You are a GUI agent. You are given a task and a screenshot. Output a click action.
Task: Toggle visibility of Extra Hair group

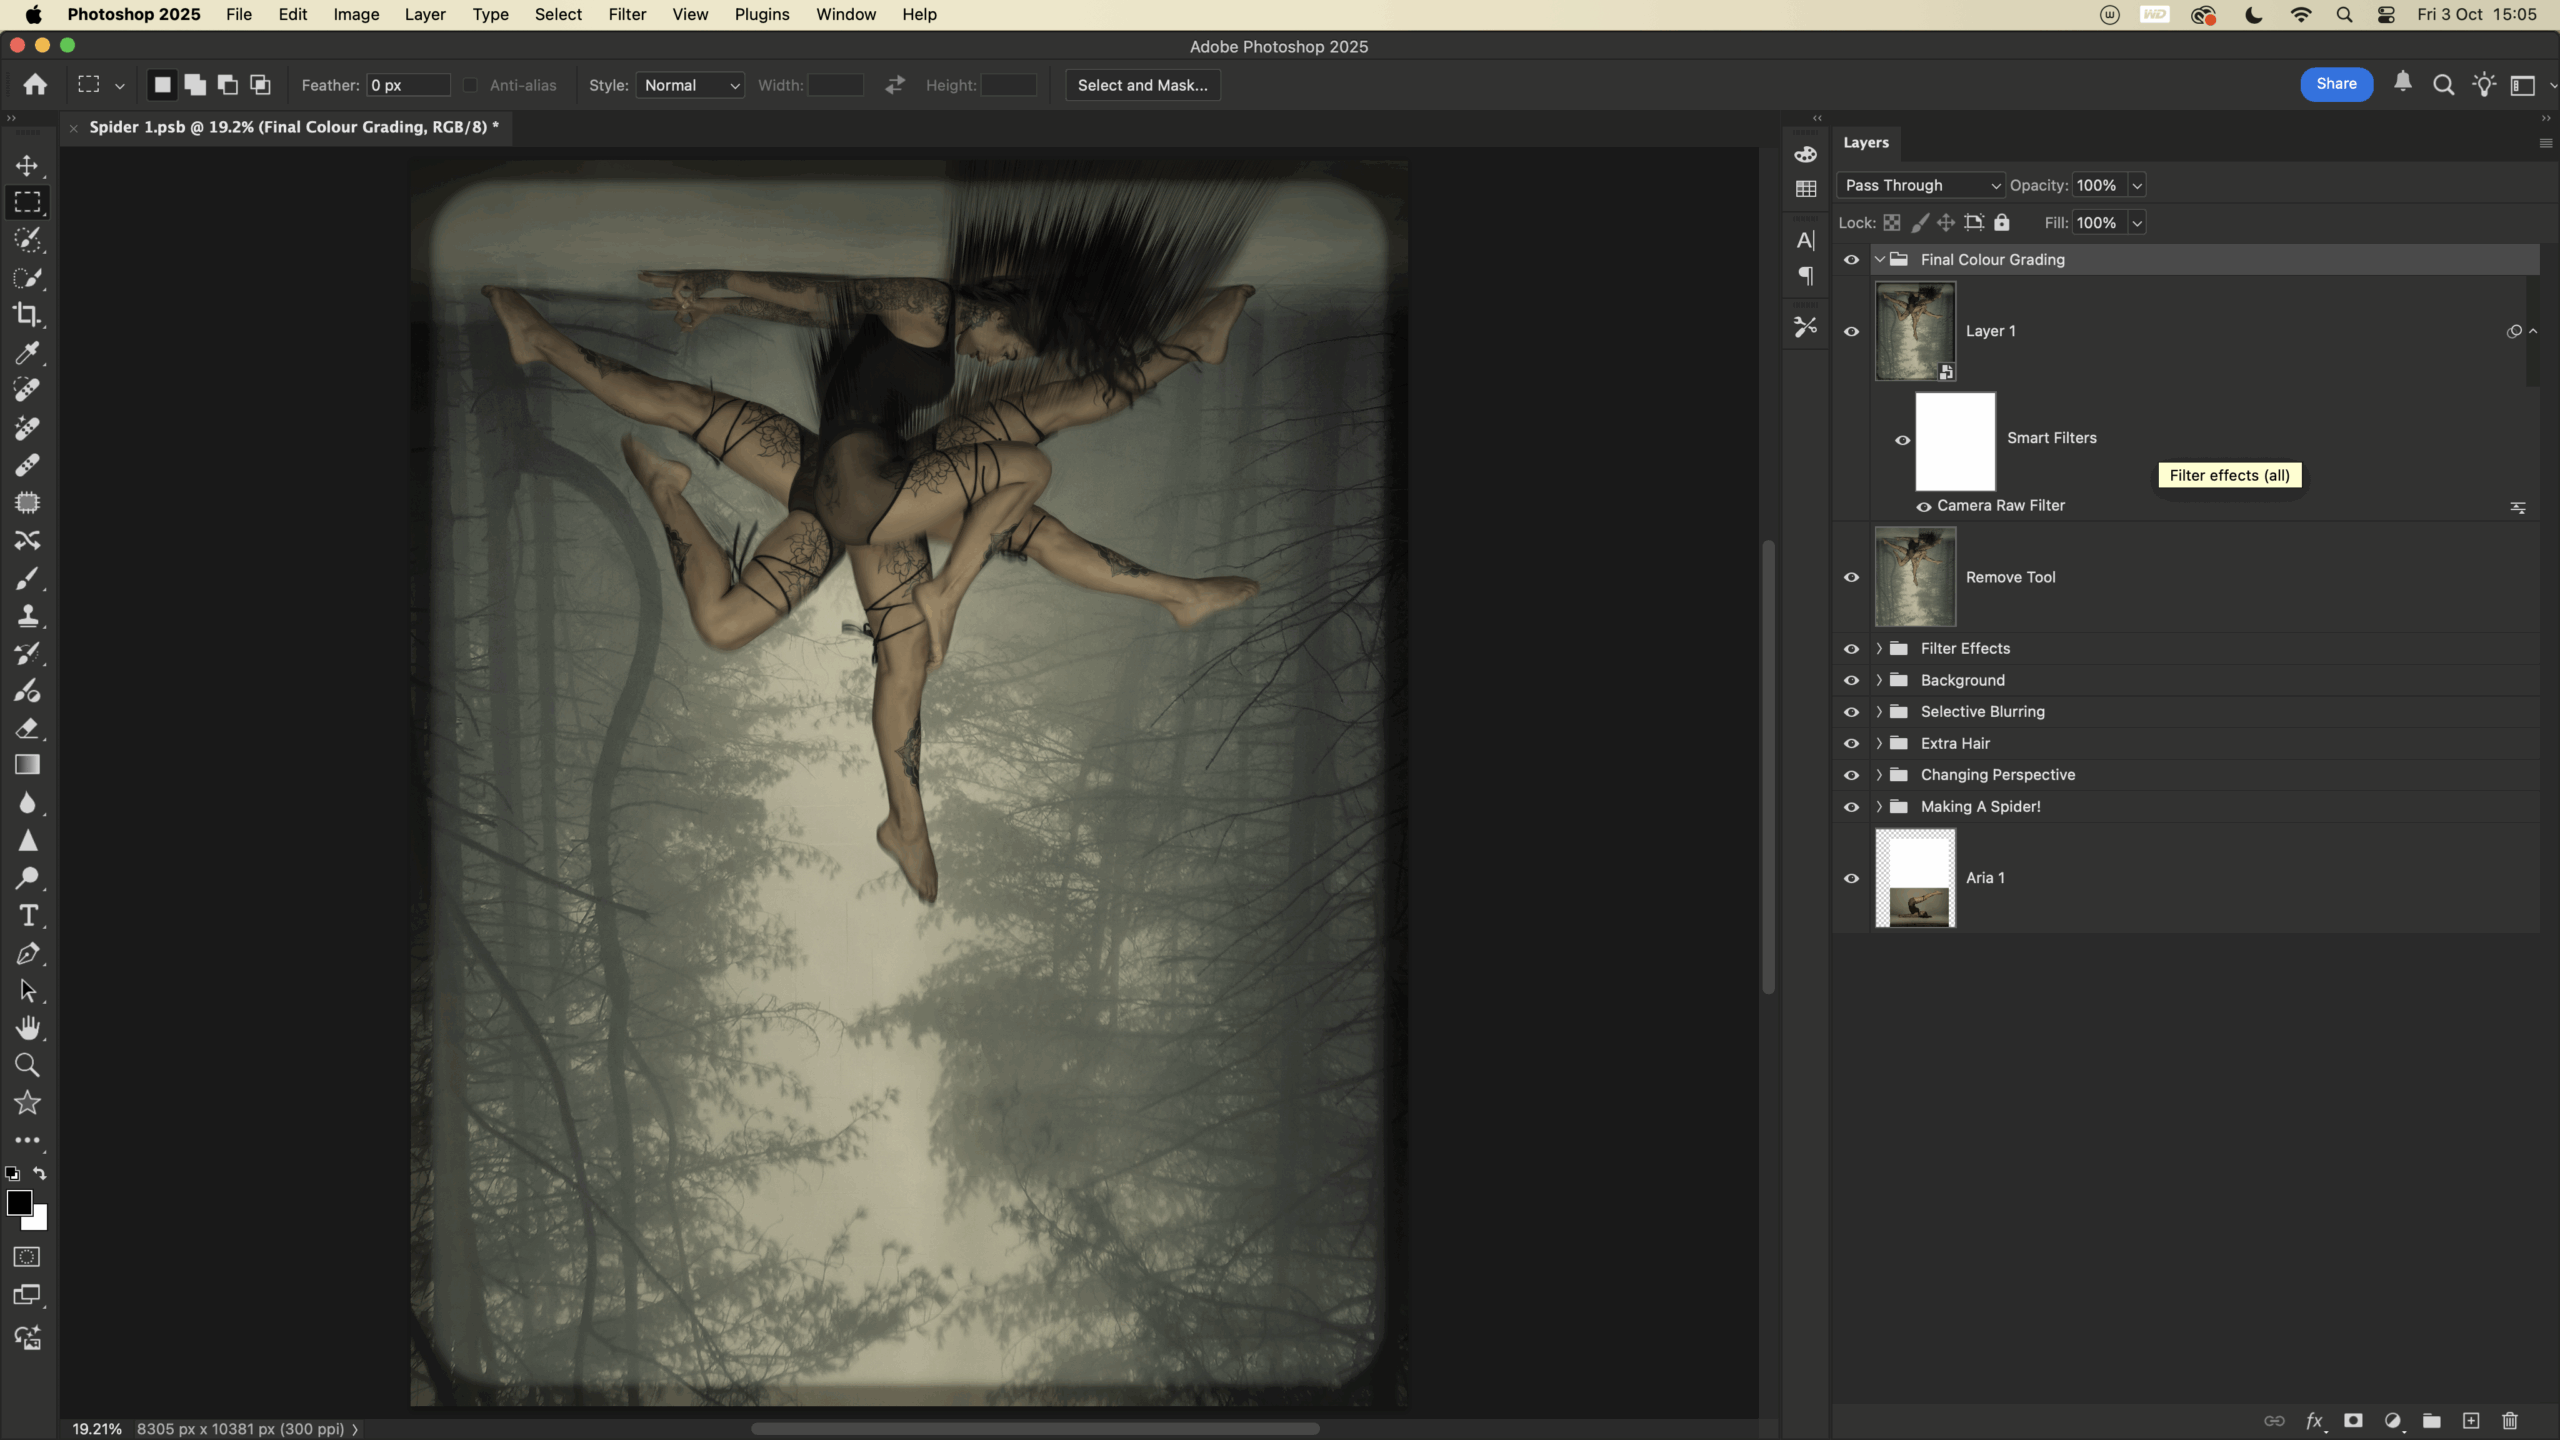pyautogui.click(x=1851, y=743)
